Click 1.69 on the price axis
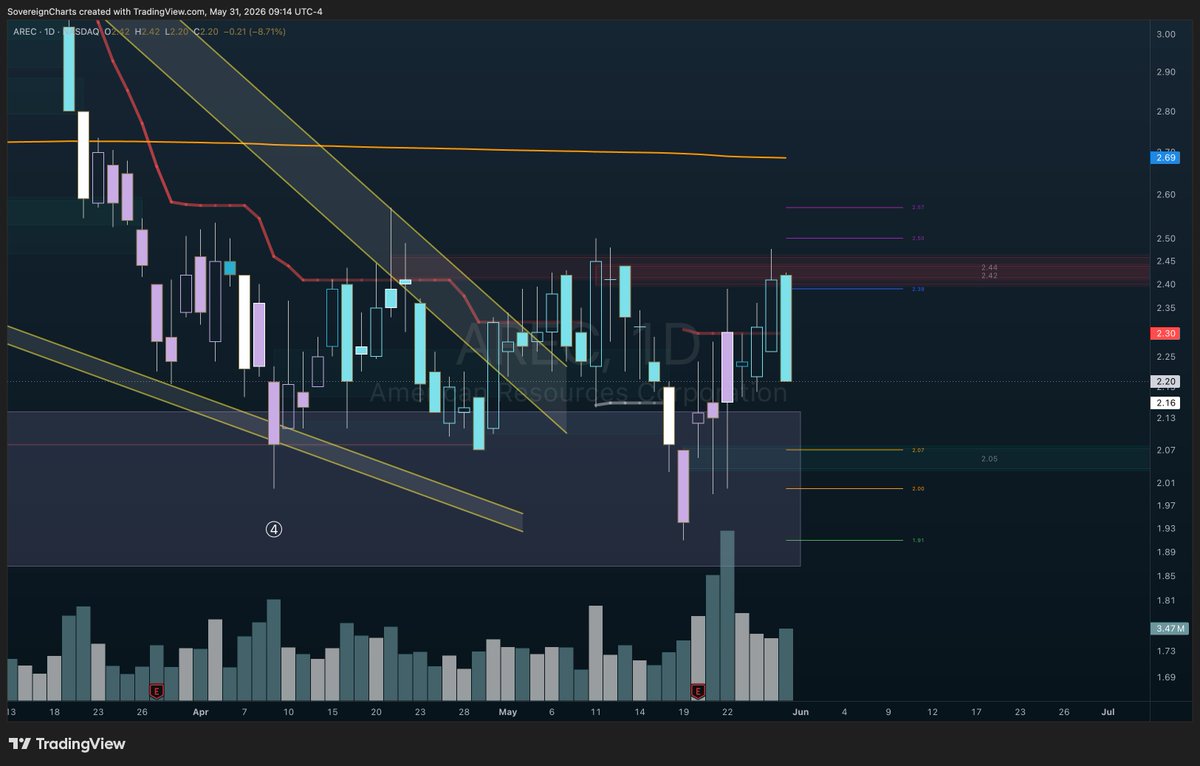Image resolution: width=1200 pixels, height=766 pixels. point(1166,677)
